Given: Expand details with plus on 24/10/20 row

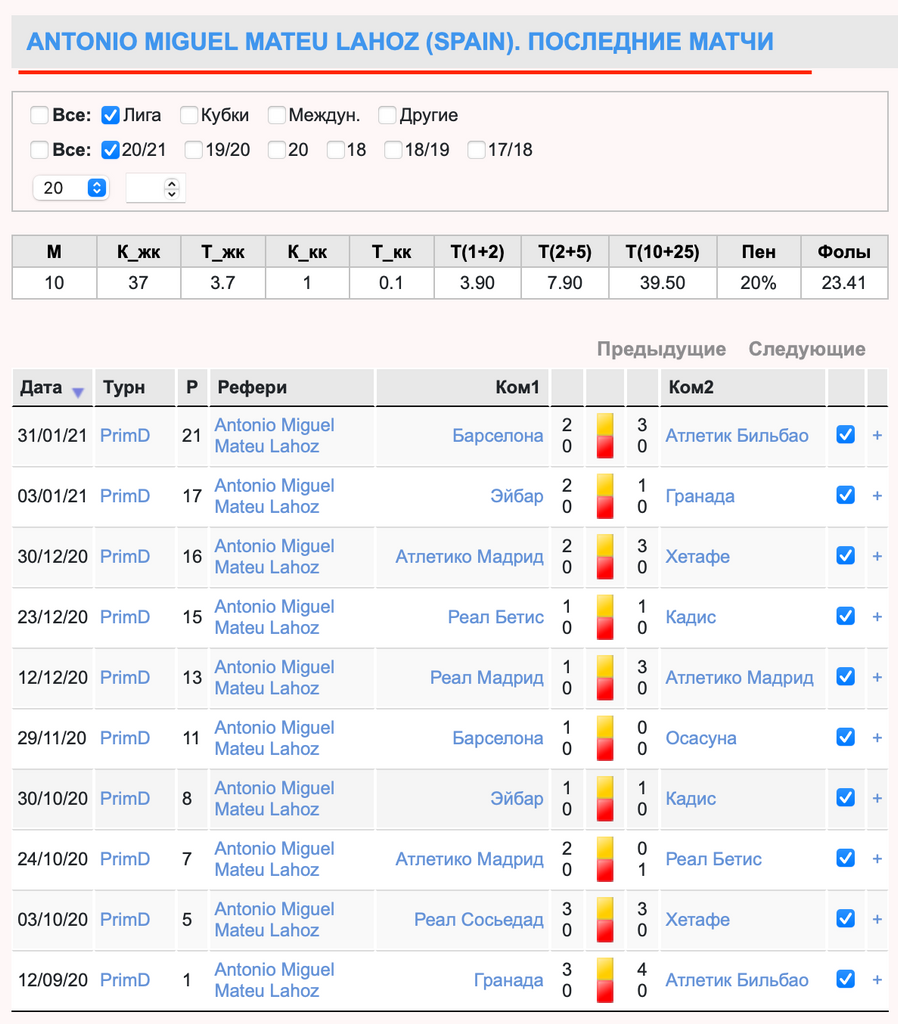Looking at the screenshot, I should click(877, 859).
